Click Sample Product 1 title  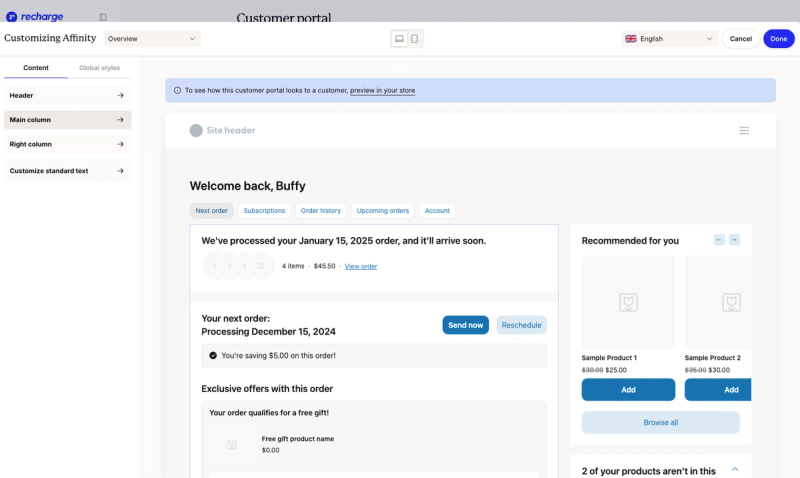point(609,358)
